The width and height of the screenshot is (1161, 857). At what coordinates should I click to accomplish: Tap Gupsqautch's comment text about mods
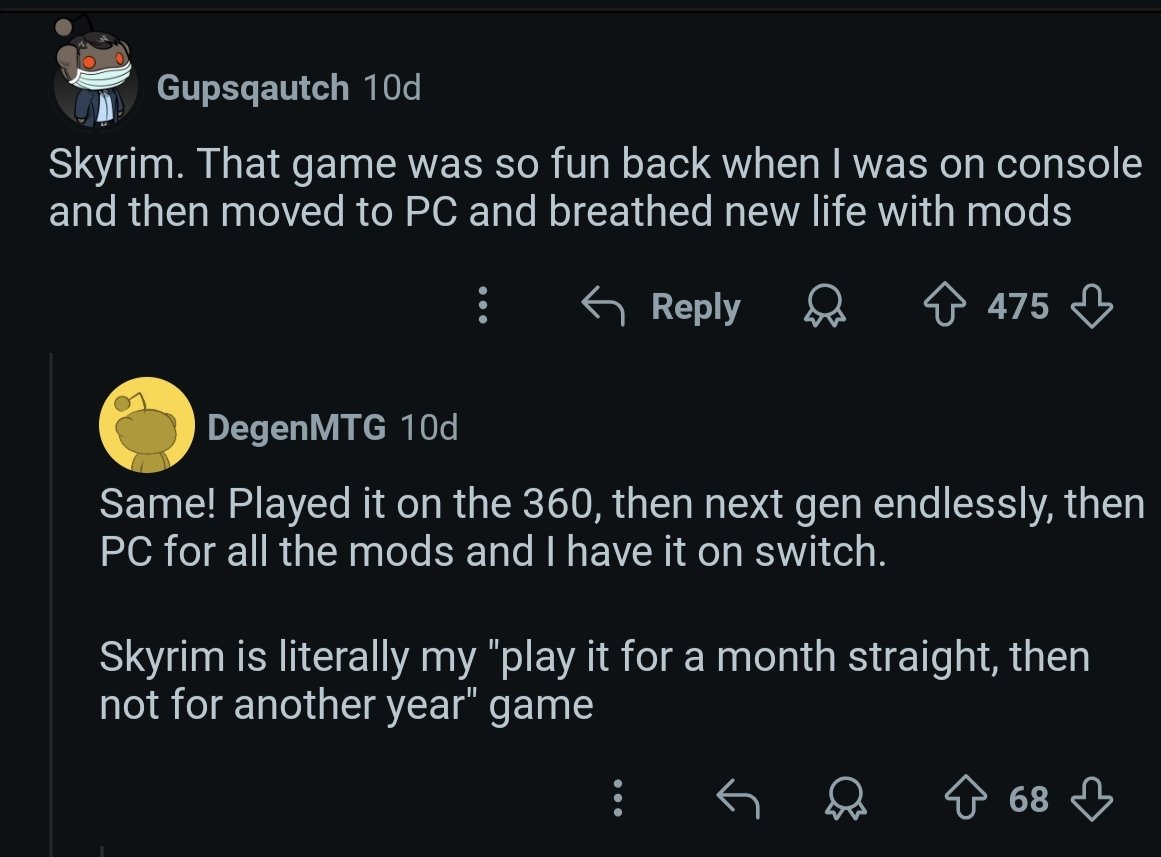(x=594, y=188)
